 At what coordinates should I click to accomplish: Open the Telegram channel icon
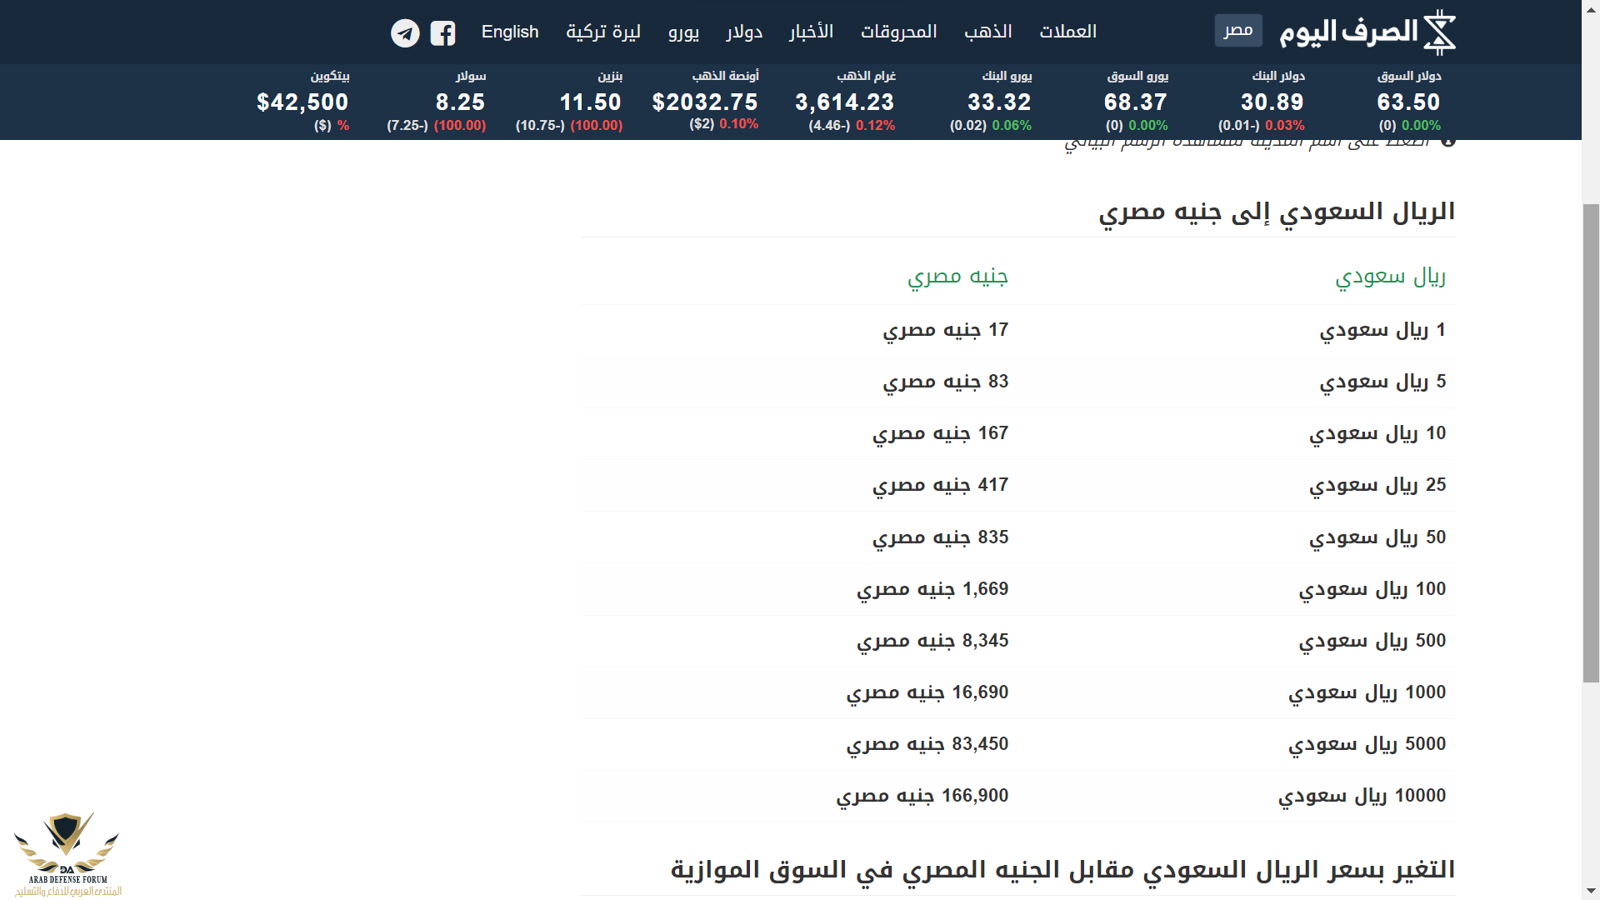click(x=405, y=33)
